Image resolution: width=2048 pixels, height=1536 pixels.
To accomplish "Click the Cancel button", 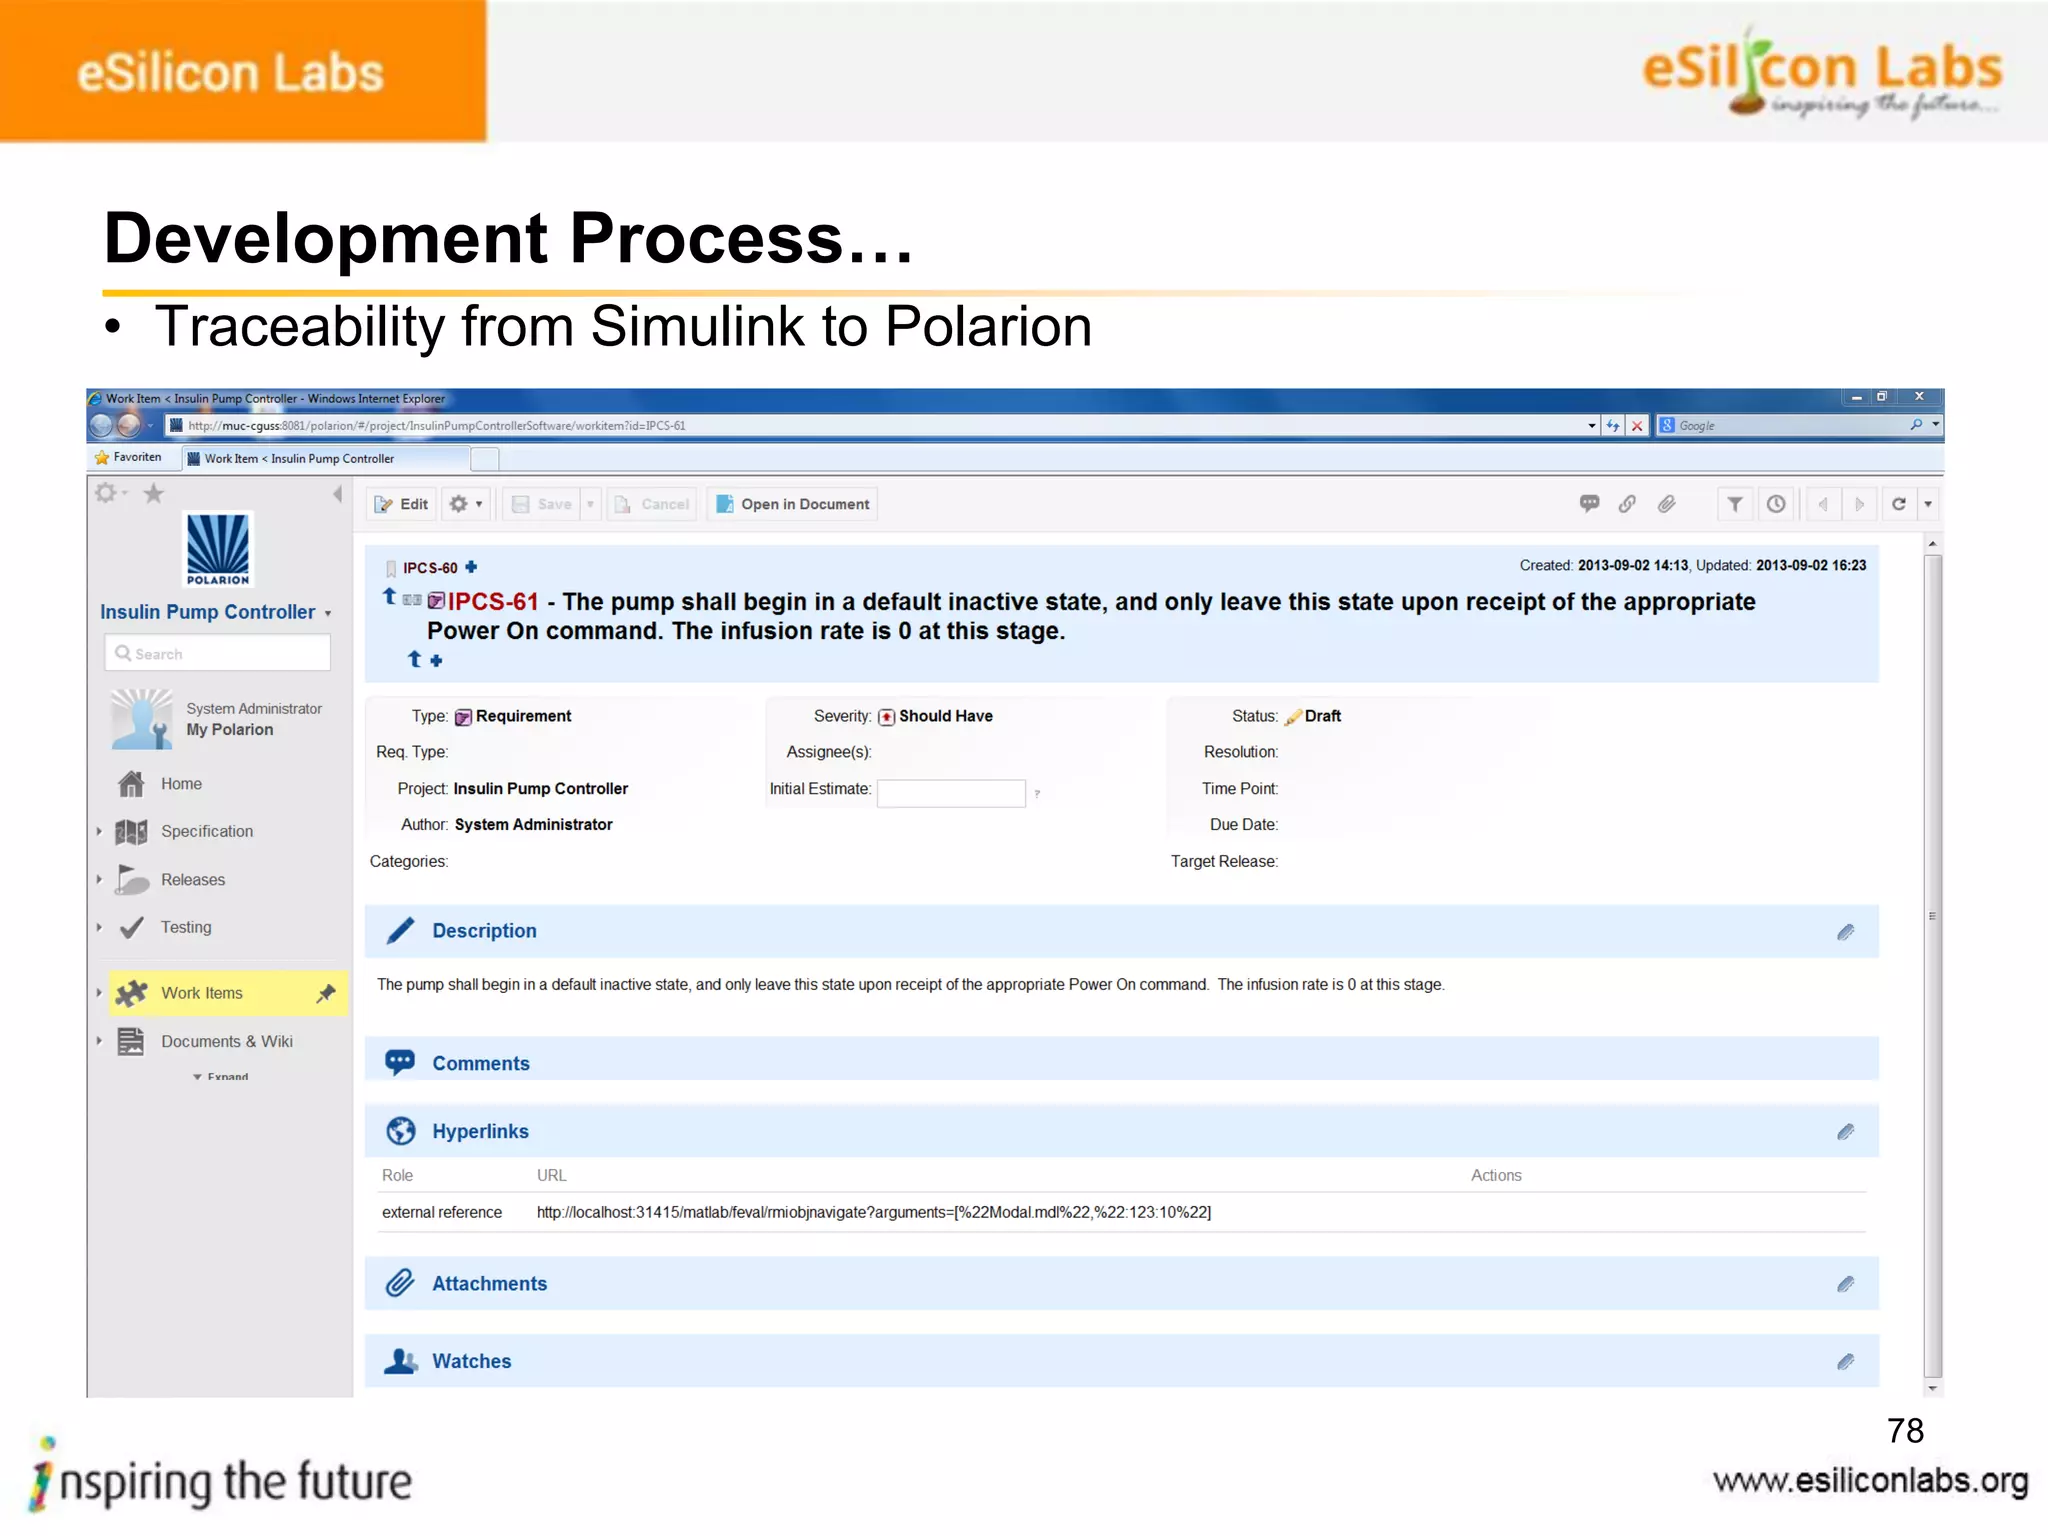I will (x=652, y=504).
